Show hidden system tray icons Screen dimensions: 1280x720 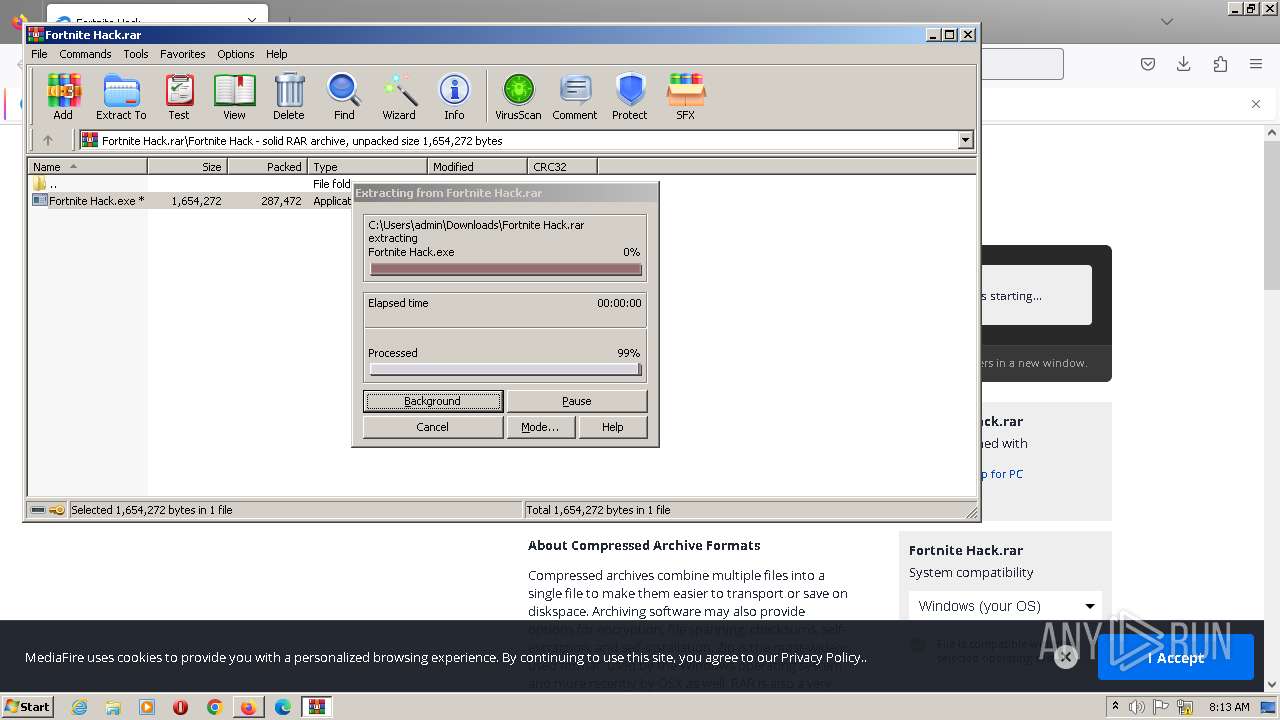1115,706
